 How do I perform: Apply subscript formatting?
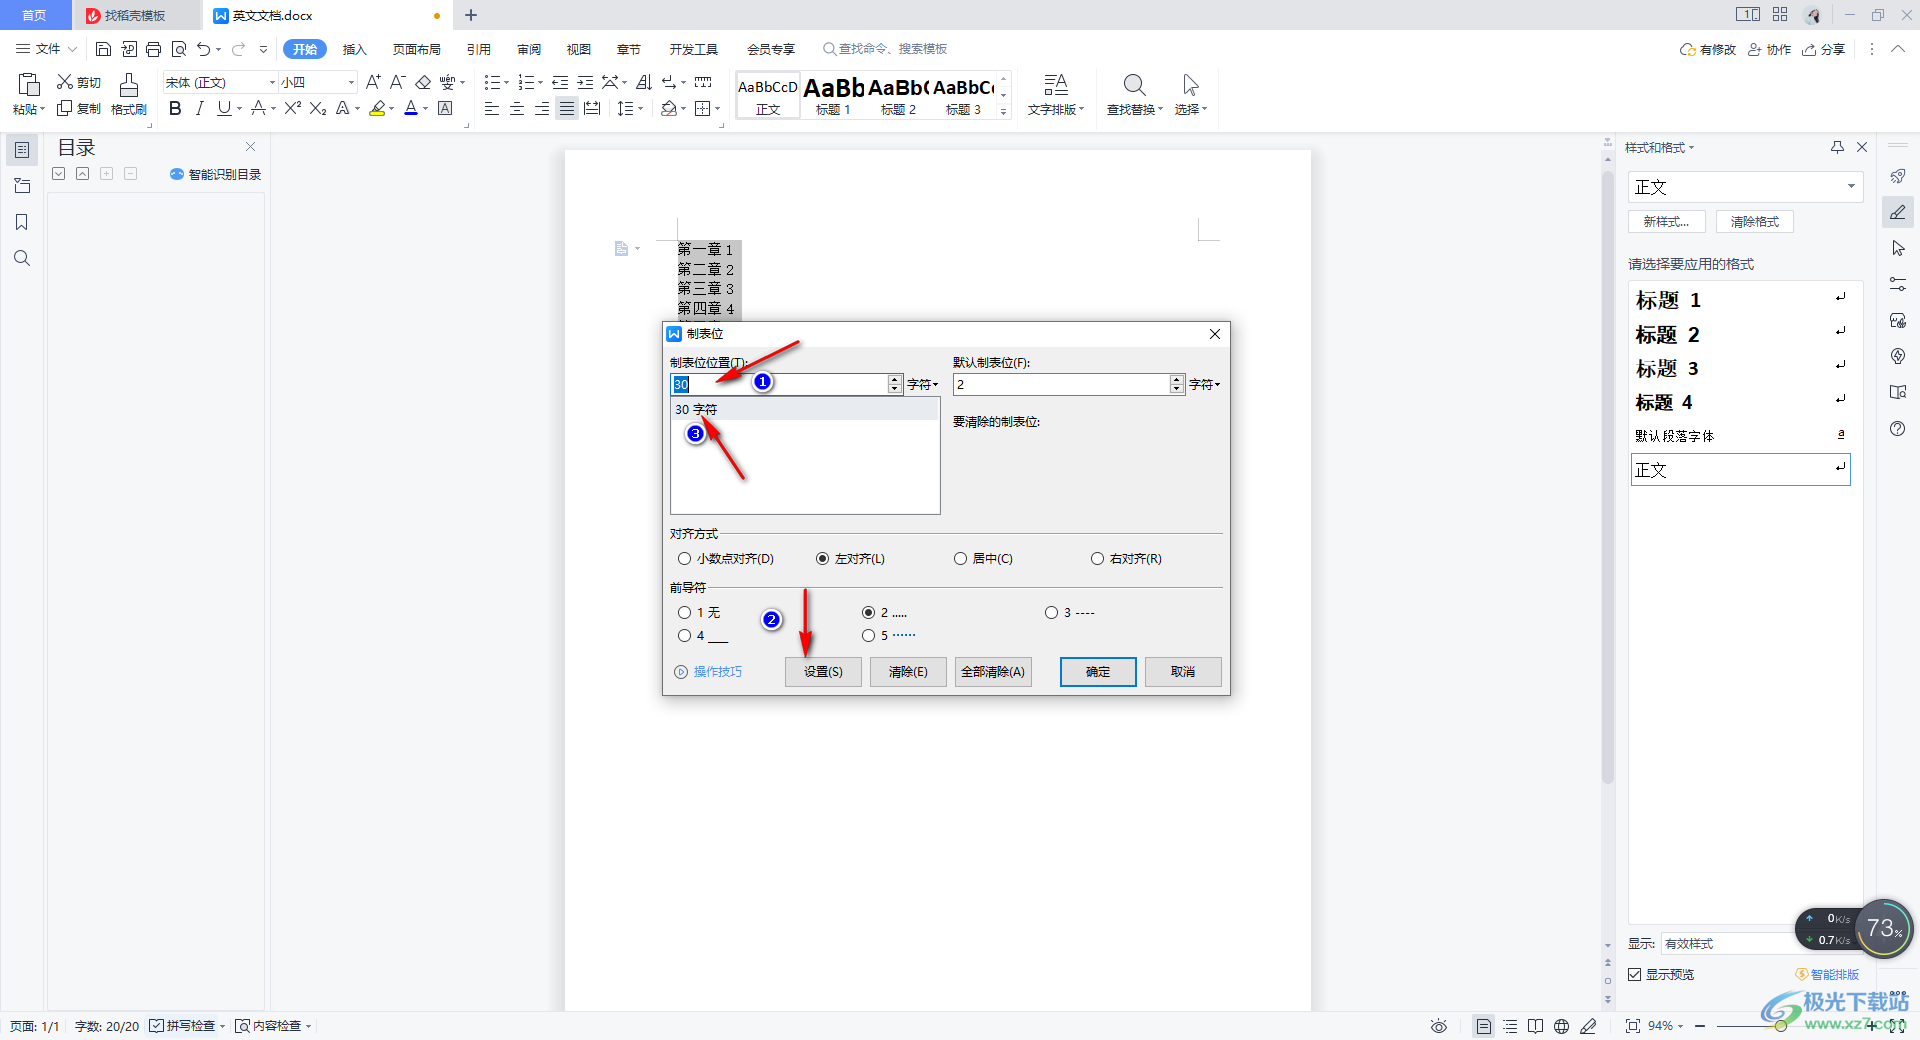(x=318, y=108)
